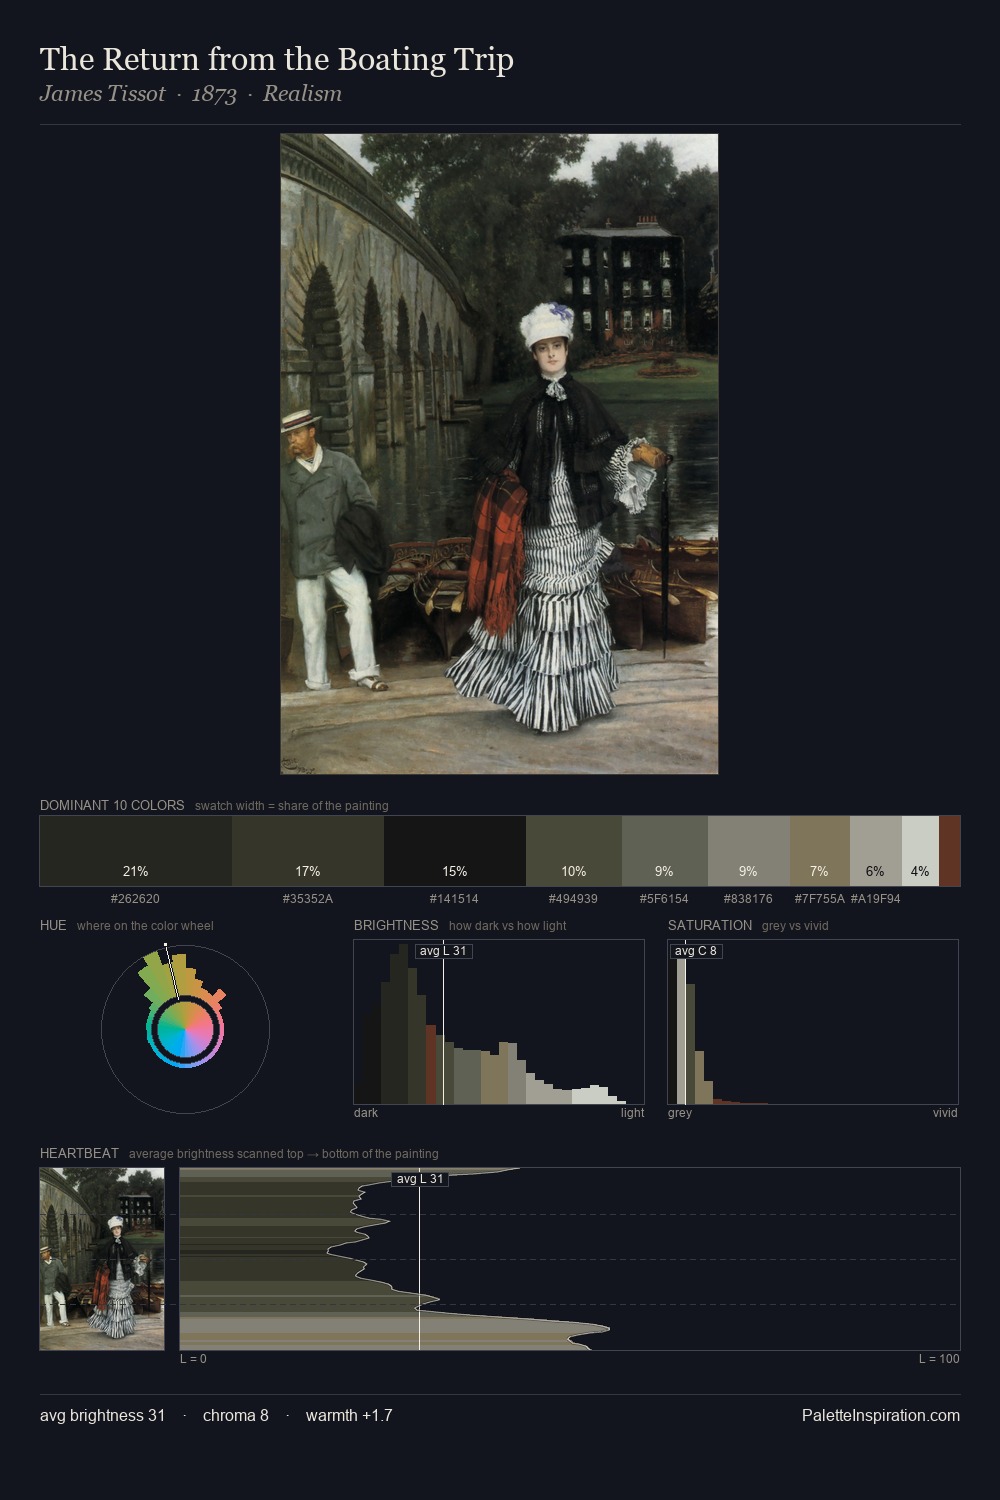Image resolution: width=1000 pixels, height=1500 pixels.
Task: Click the title 'The Return from the Boating Trip'
Action: click(x=277, y=60)
